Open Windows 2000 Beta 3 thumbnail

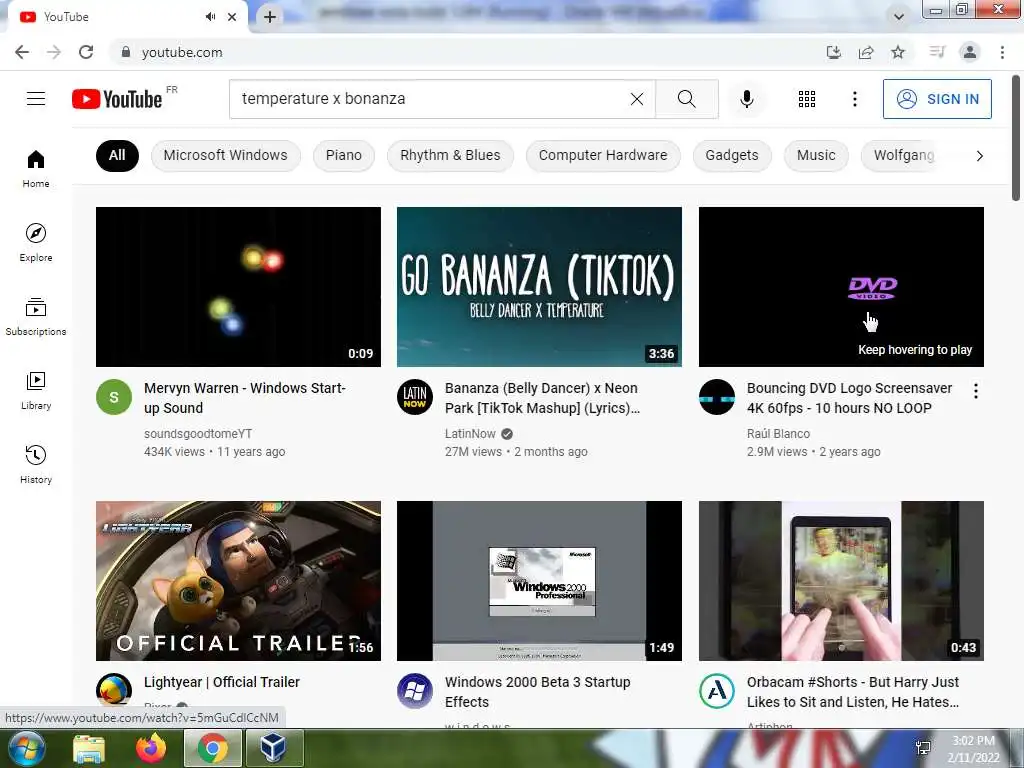point(539,581)
